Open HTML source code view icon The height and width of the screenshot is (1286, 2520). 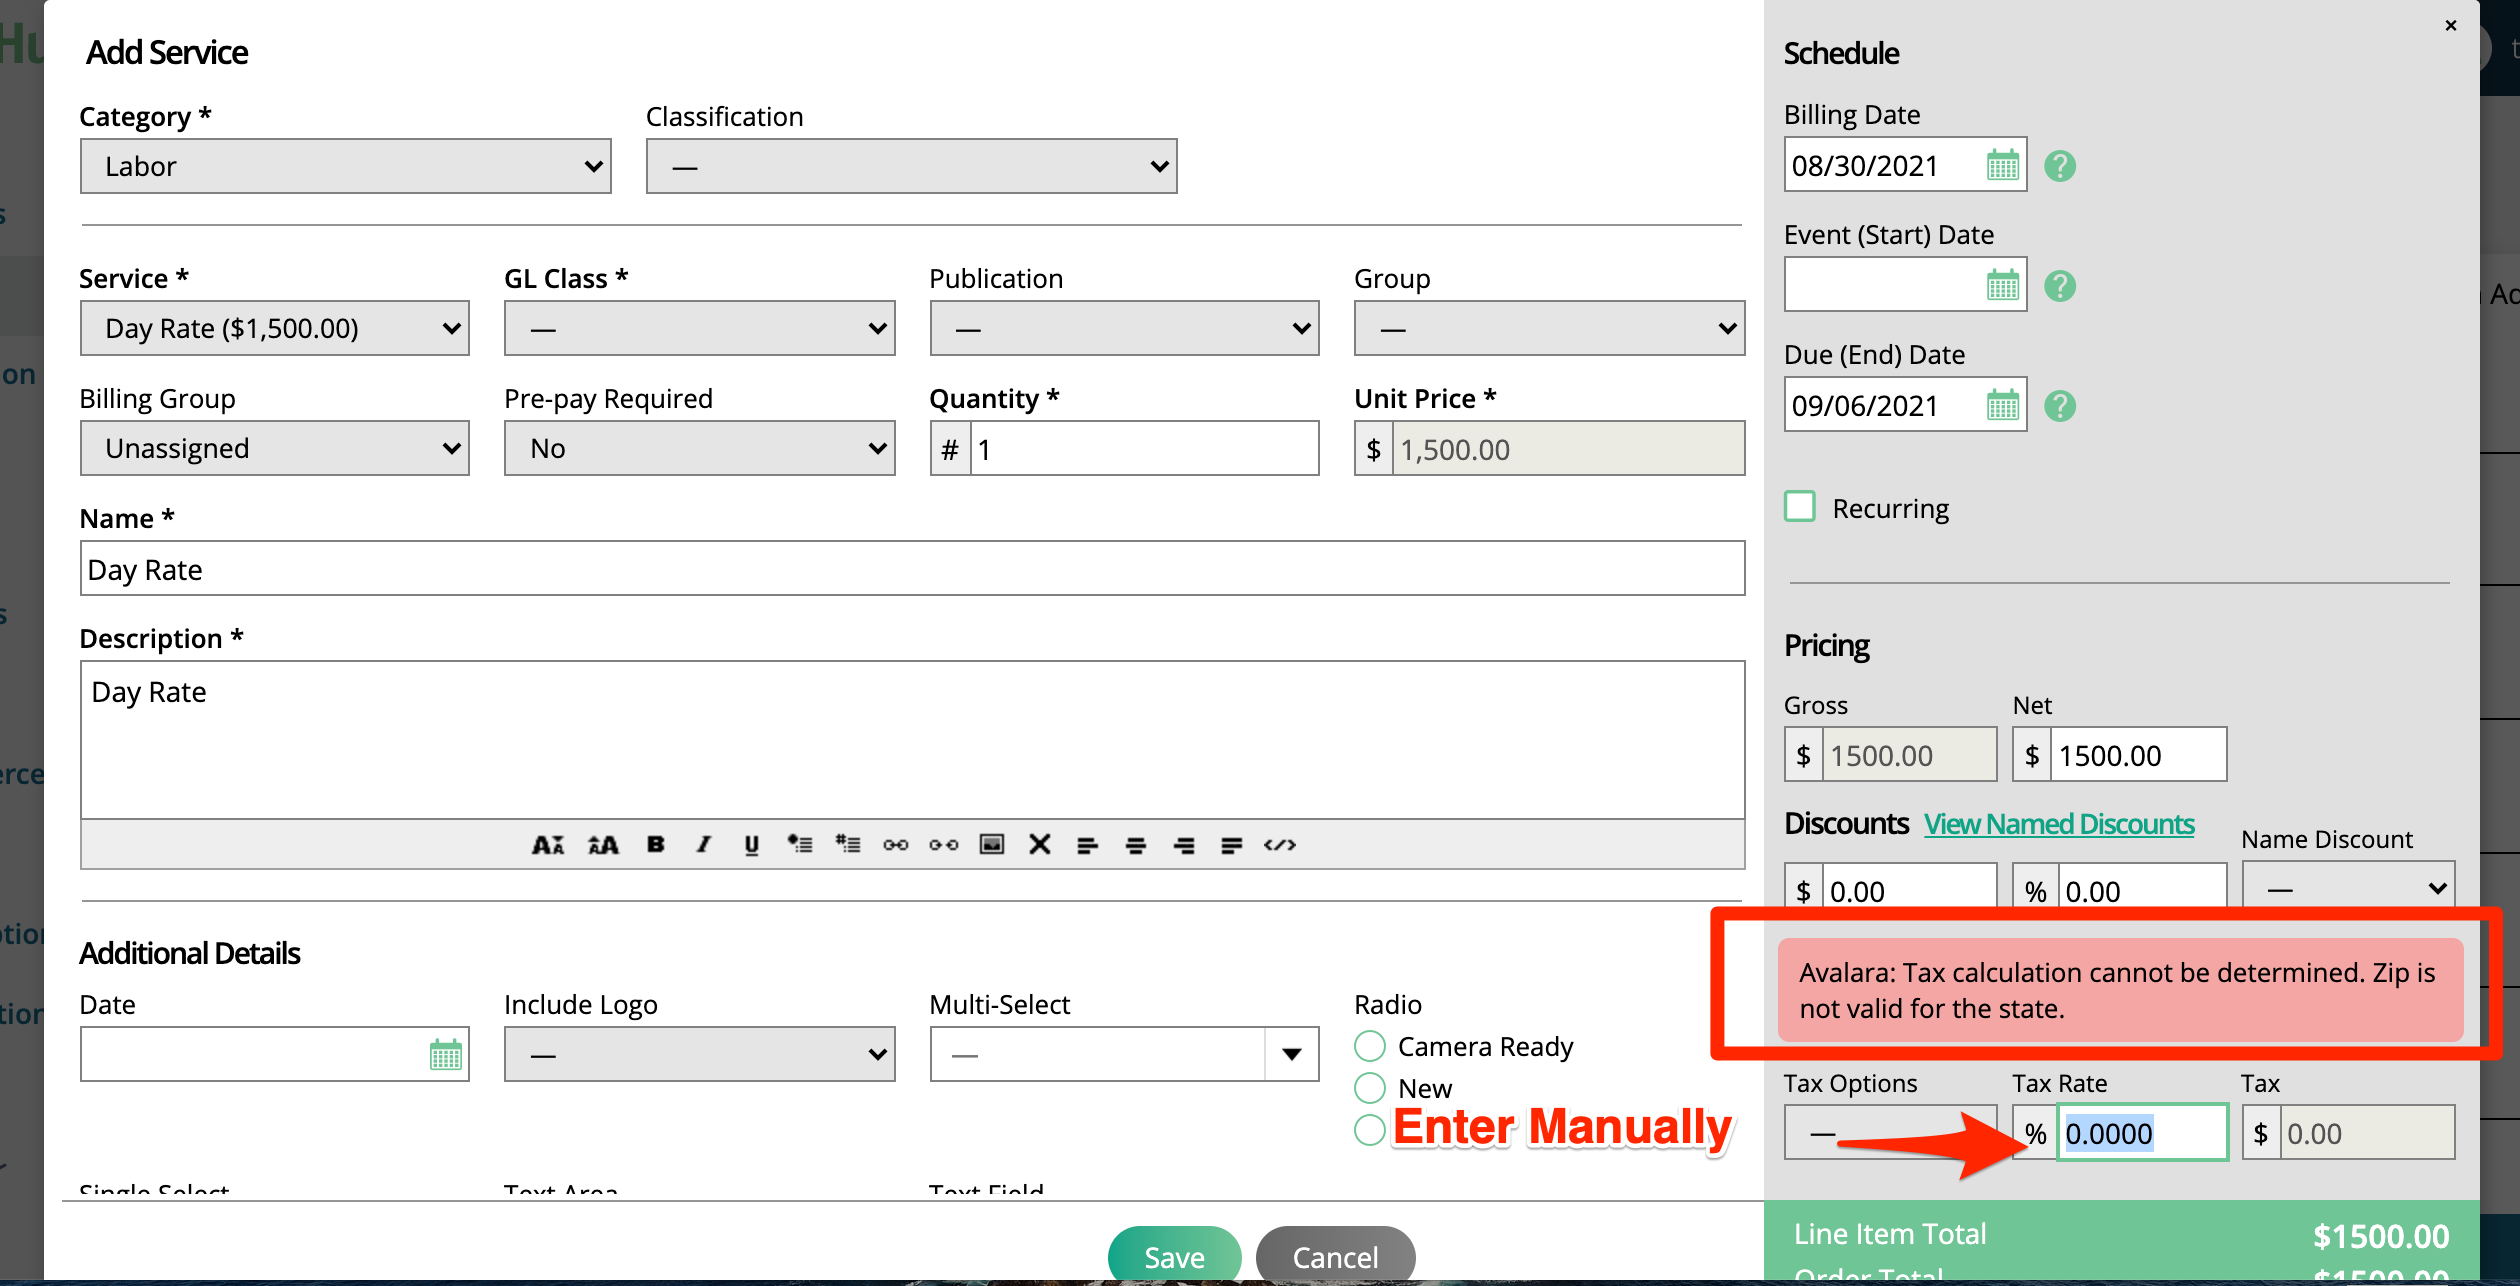coord(1279,845)
